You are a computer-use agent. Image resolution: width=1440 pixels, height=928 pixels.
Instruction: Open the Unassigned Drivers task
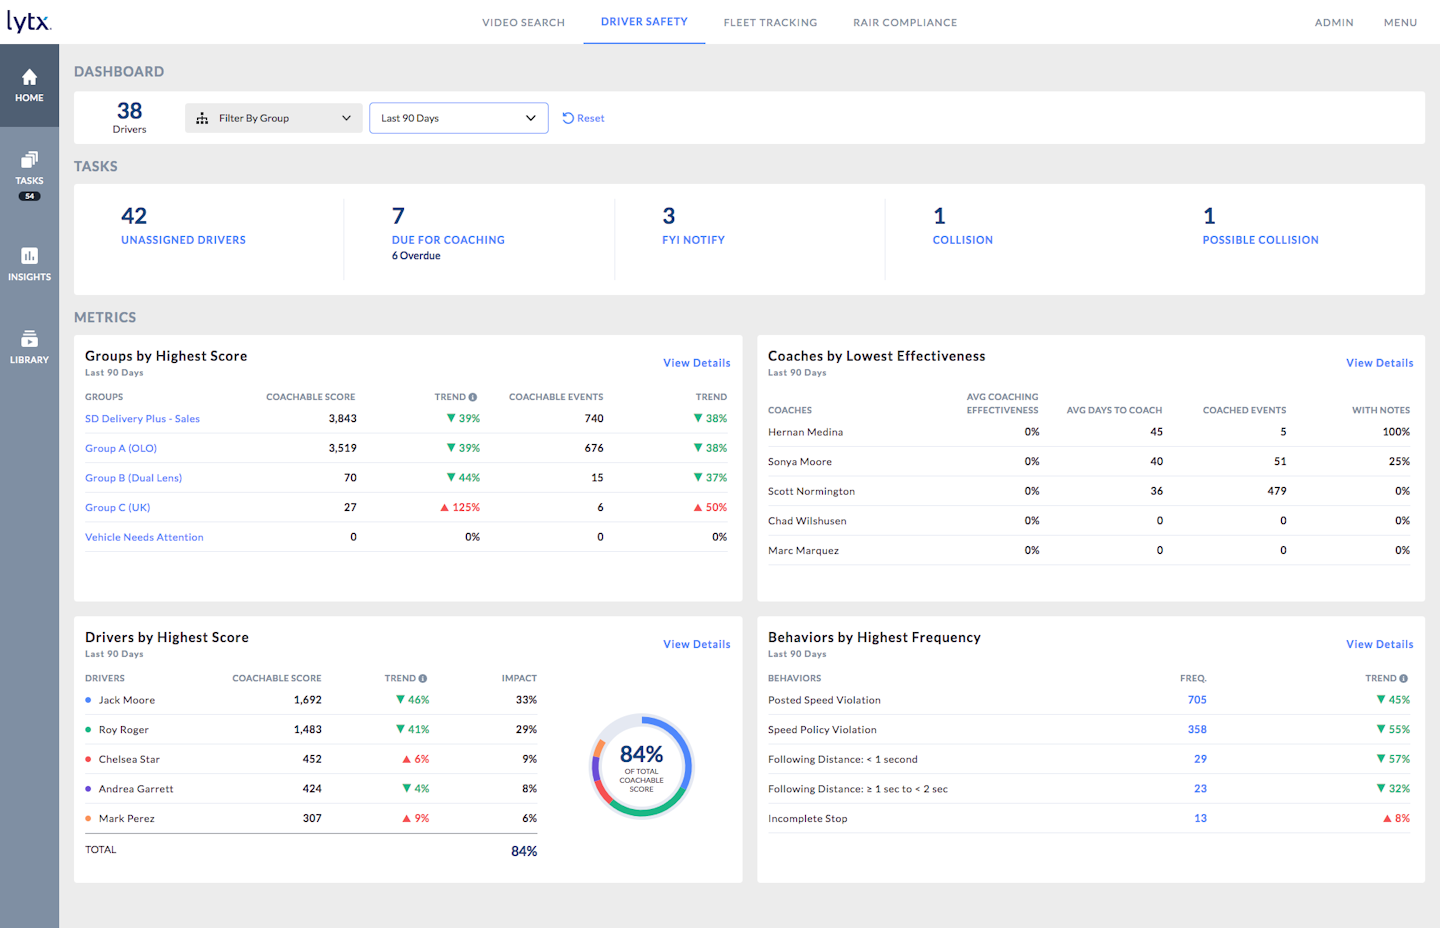pos(183,240)
